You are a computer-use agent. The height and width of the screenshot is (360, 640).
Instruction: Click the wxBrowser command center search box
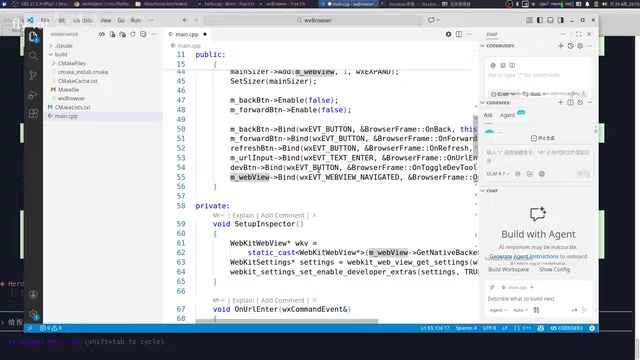(x=314, y=20)
